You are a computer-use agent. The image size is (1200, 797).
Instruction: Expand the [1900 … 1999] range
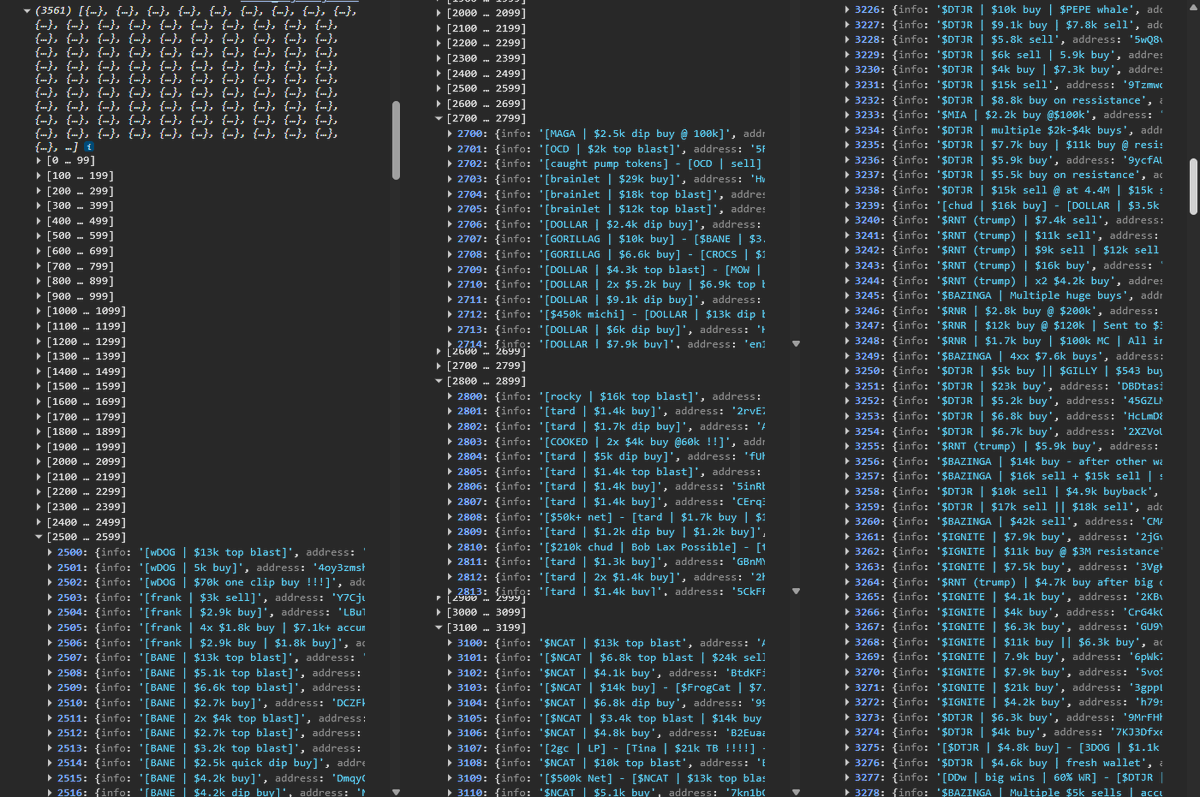(x=39, y=446)
